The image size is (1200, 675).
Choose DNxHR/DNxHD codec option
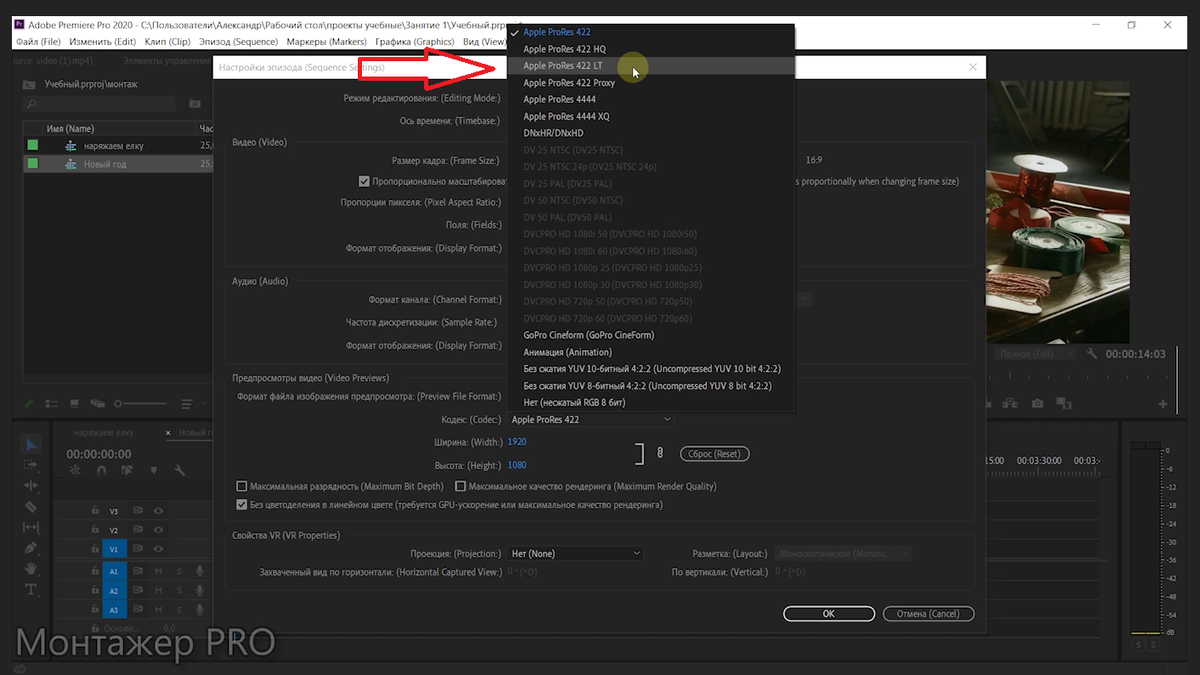pyautogui.click(x=652, y=133)
